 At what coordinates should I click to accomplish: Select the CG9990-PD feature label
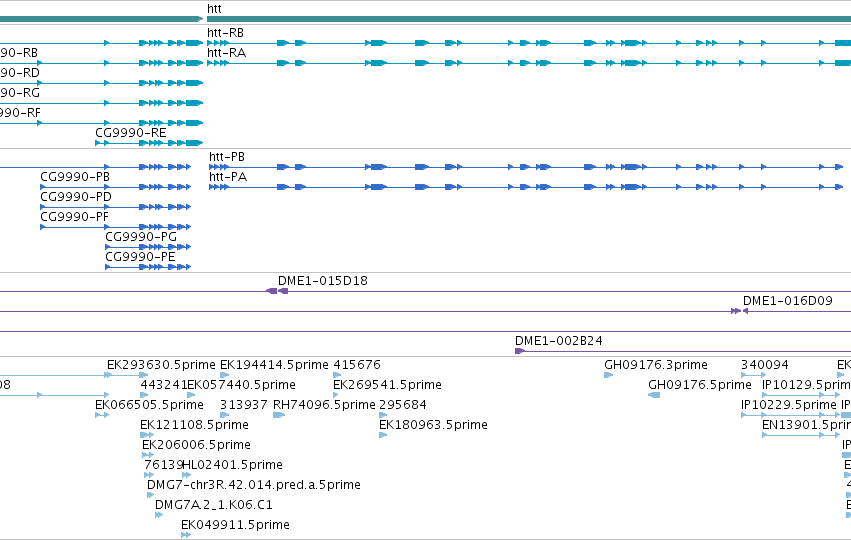click(x=76, y=197)
